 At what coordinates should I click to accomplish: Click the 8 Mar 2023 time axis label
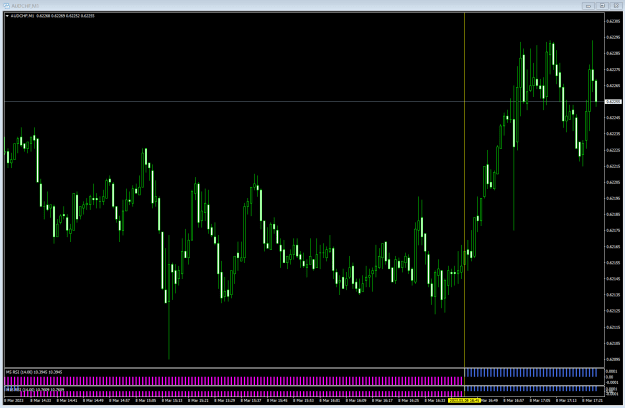click(14, 400)
